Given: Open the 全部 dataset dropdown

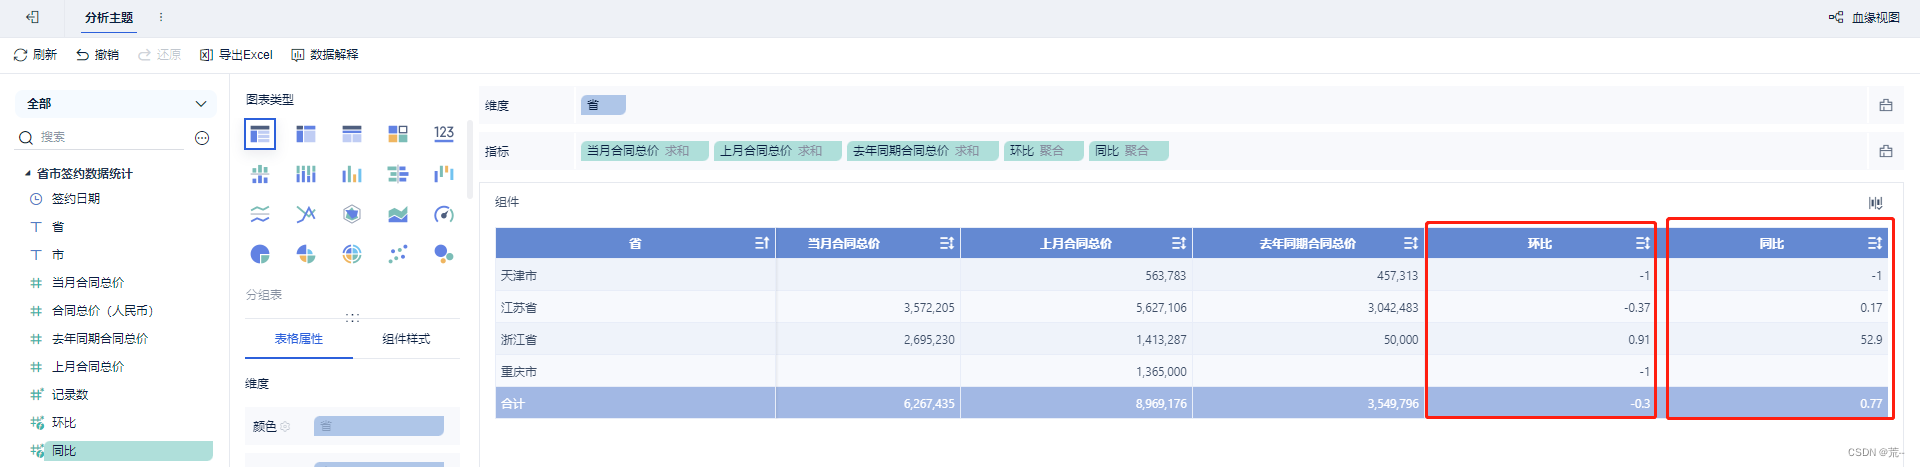Looking at the screenshot, I should tap(116, 104).
